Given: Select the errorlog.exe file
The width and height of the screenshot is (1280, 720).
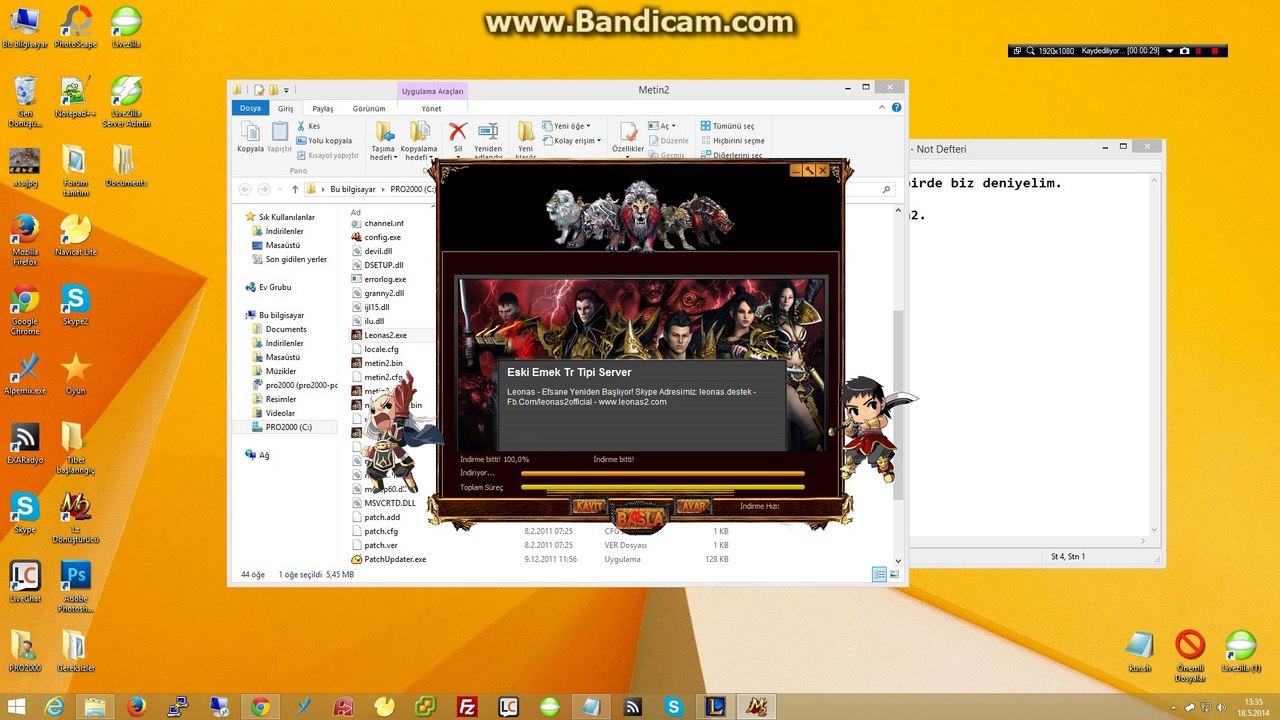Looking at the screenshot, I should click(x=379, y=279).
